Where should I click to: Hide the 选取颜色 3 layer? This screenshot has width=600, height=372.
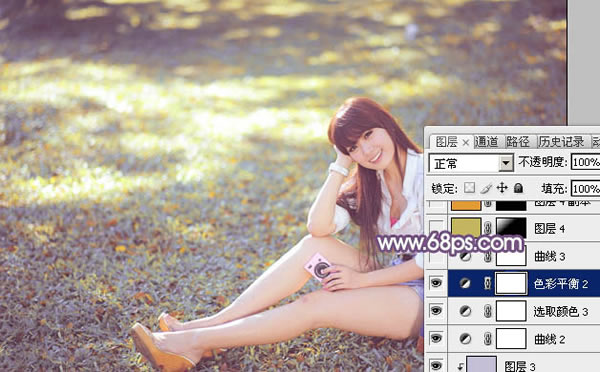tap(436, 311)
